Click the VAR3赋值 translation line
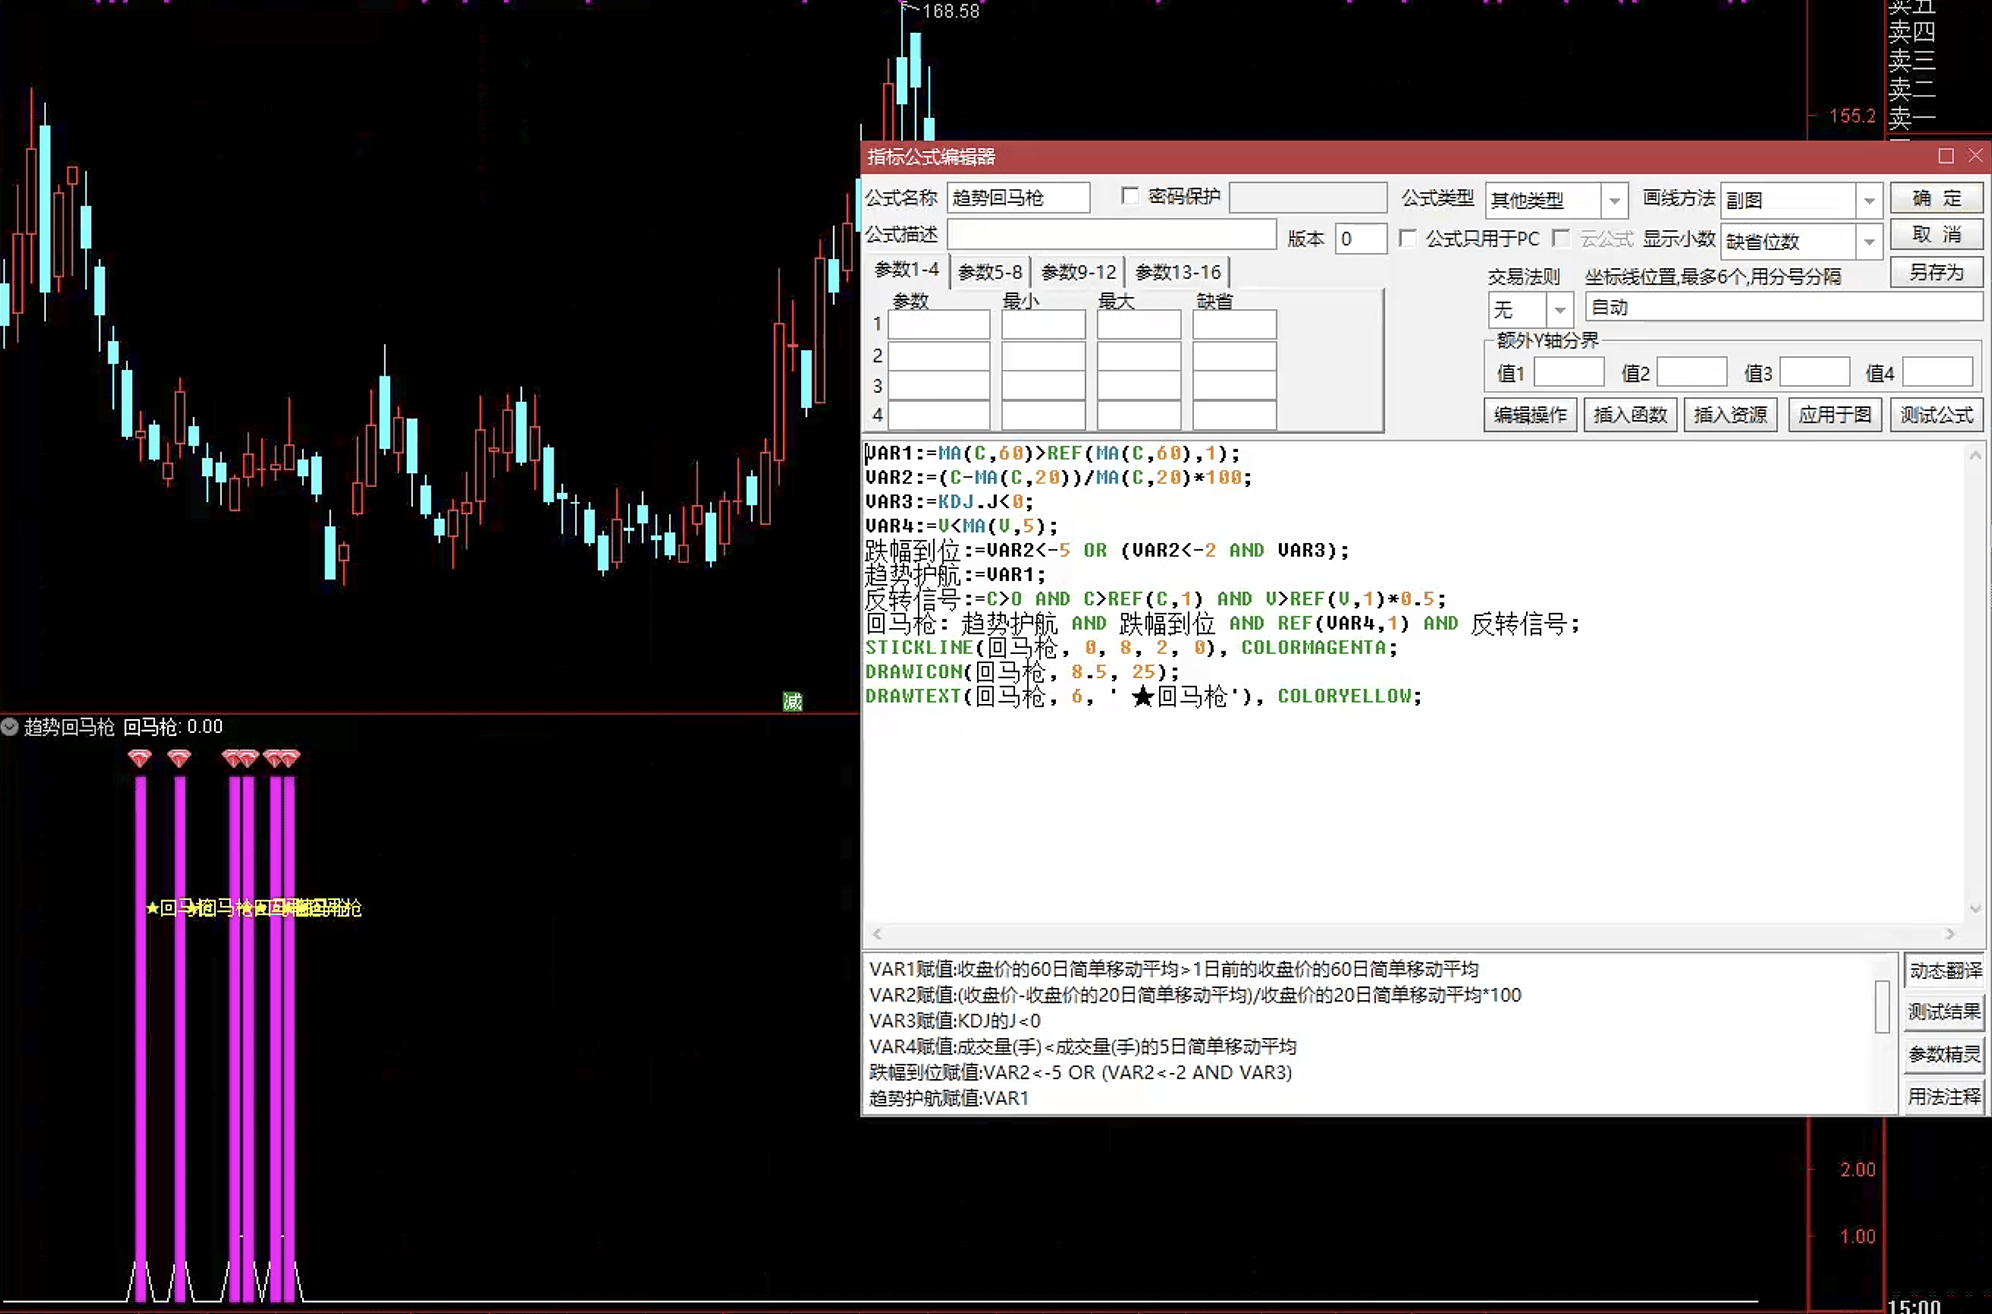 click(x=955, y=1021)
